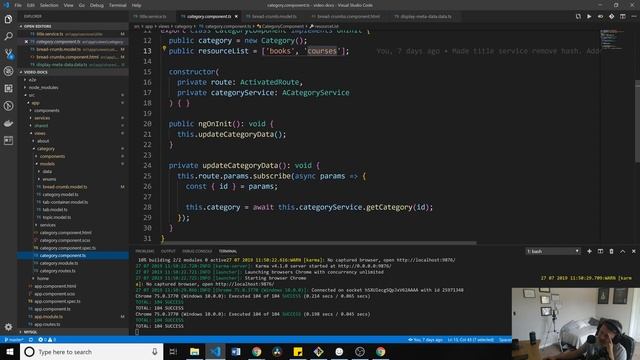
Task: Click the master branch in status bar
Action: 13,340
